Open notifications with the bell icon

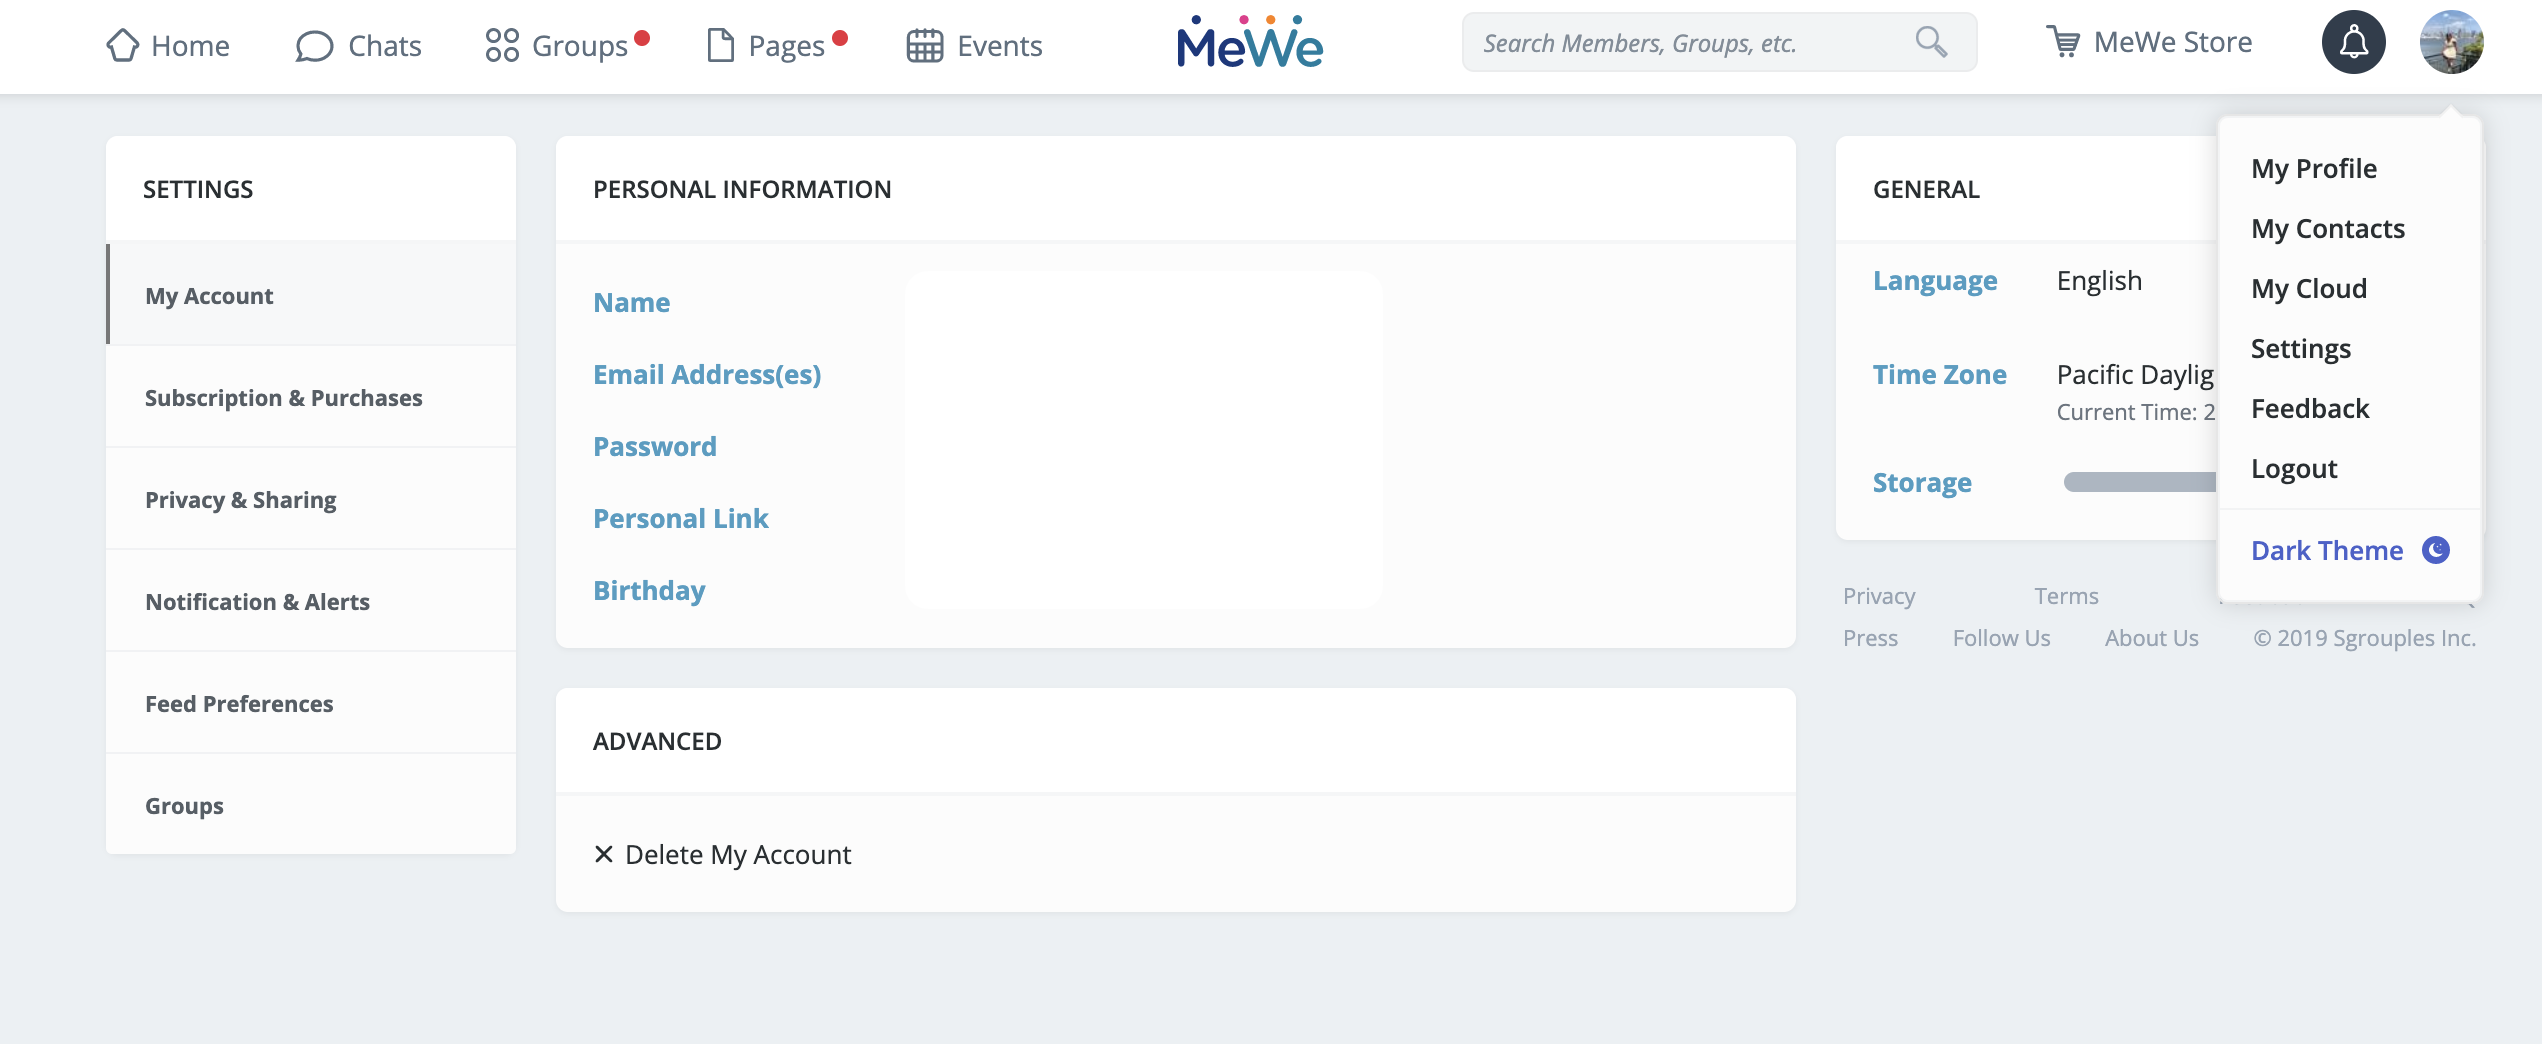click(x=2354, y=42)
